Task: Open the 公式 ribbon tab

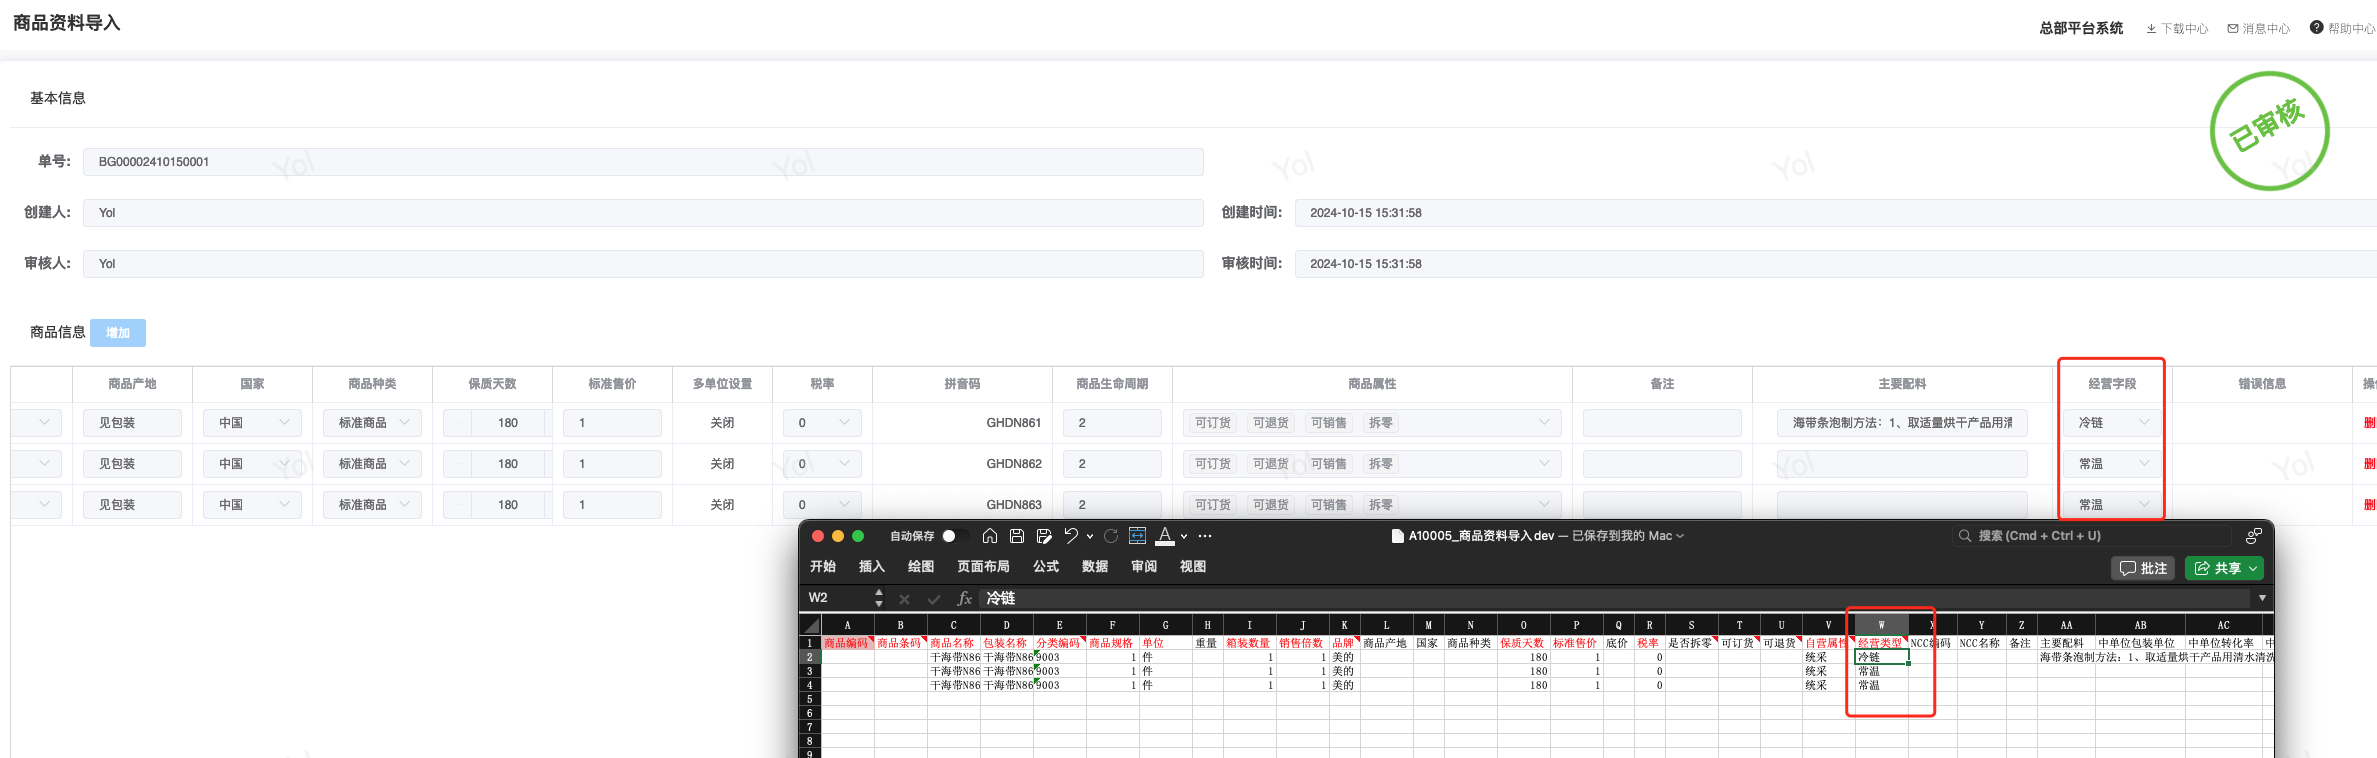Action: (1045, 567)
